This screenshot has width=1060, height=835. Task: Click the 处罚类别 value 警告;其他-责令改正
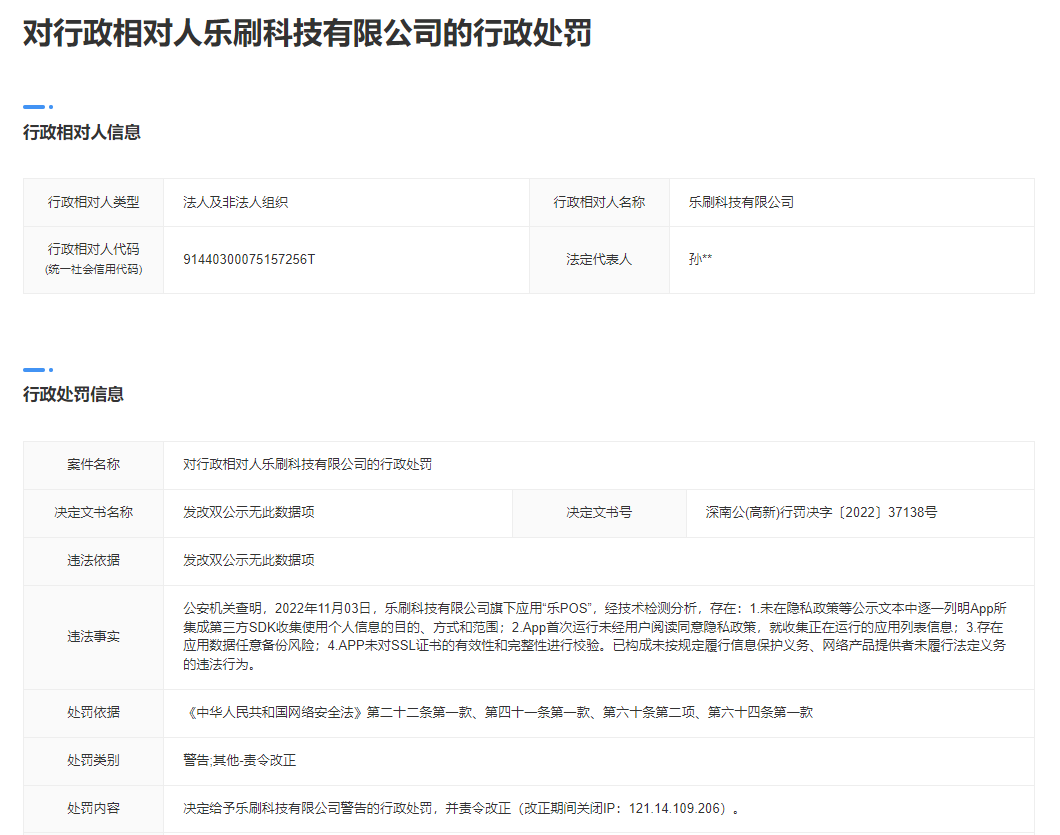(240, 760)
